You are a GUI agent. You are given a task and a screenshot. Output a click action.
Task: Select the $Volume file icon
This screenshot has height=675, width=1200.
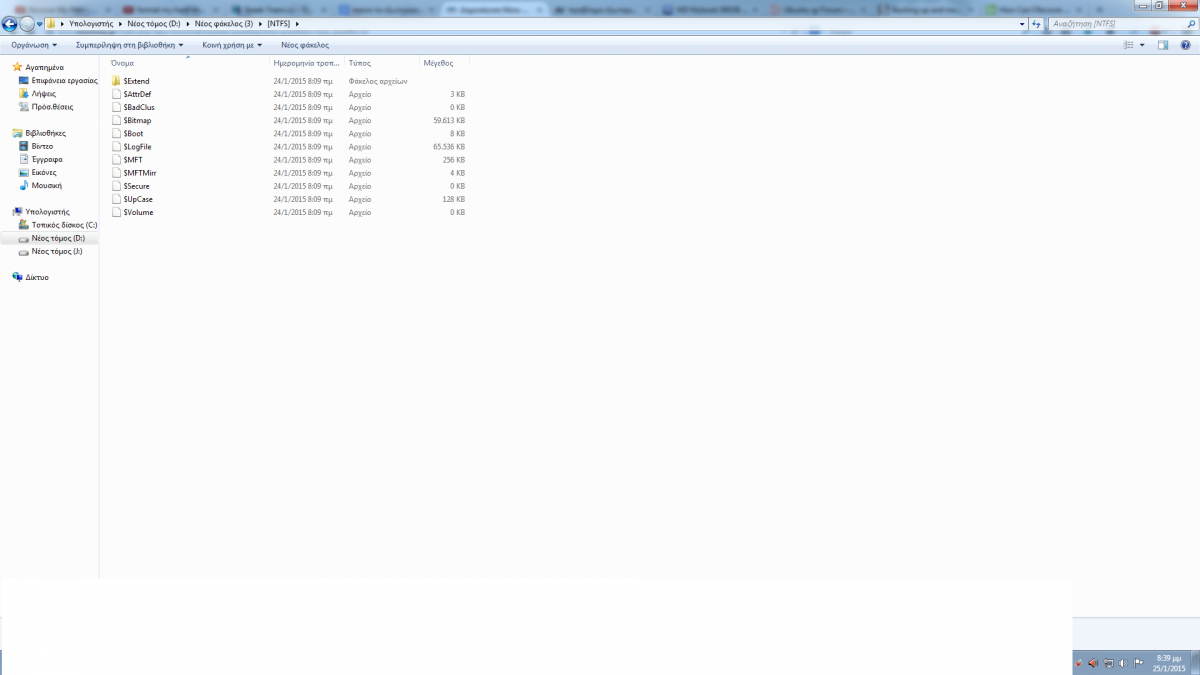116,212
